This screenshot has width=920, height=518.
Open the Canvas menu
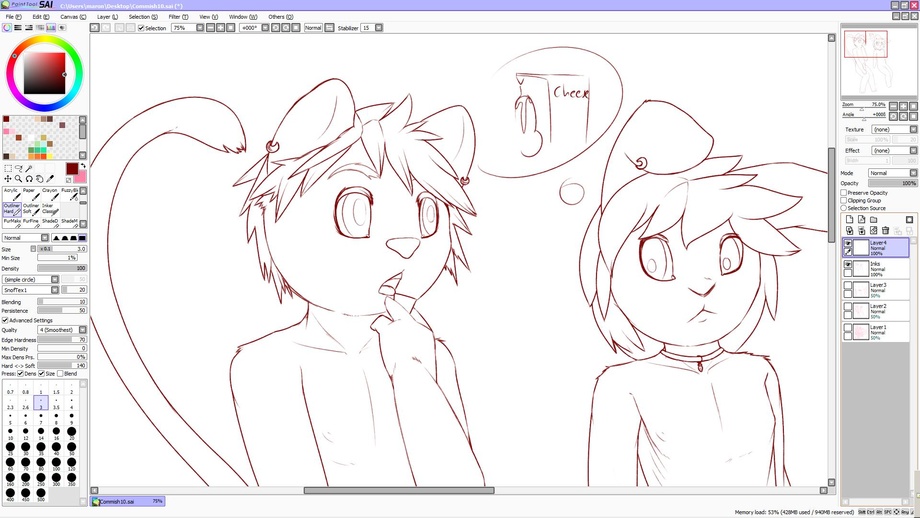coord(73,17)
